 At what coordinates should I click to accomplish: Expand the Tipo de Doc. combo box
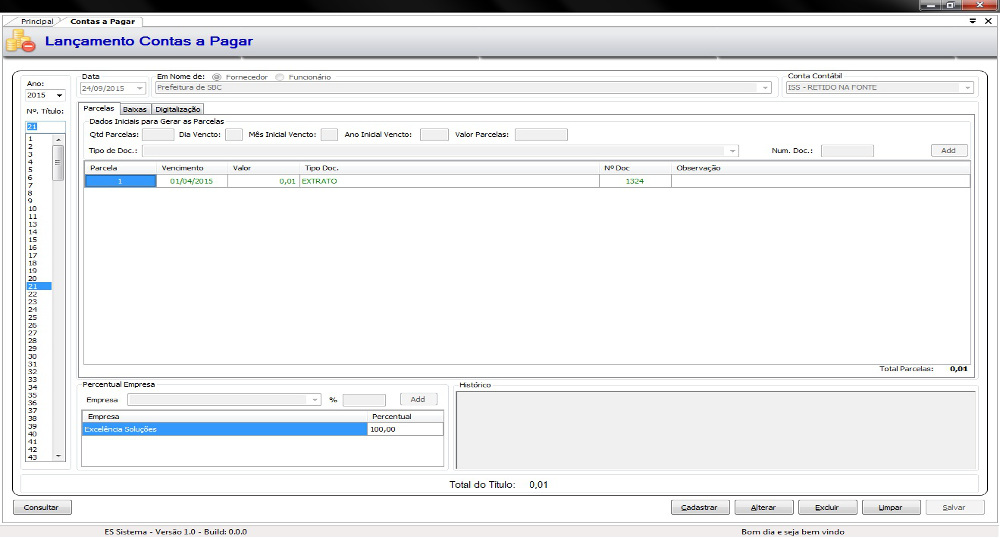pyautogui.click(x=733, y=151)
